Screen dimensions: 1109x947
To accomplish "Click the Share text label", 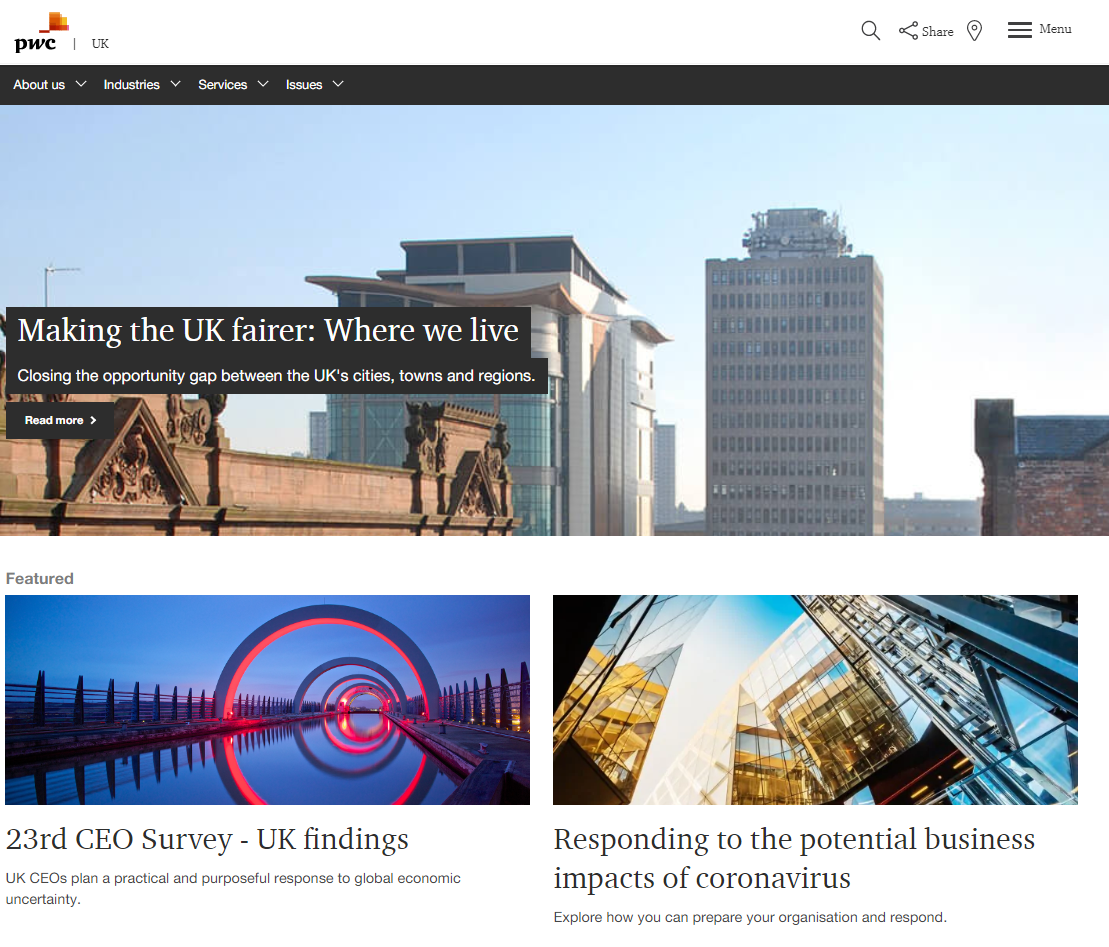I will 938,32.
